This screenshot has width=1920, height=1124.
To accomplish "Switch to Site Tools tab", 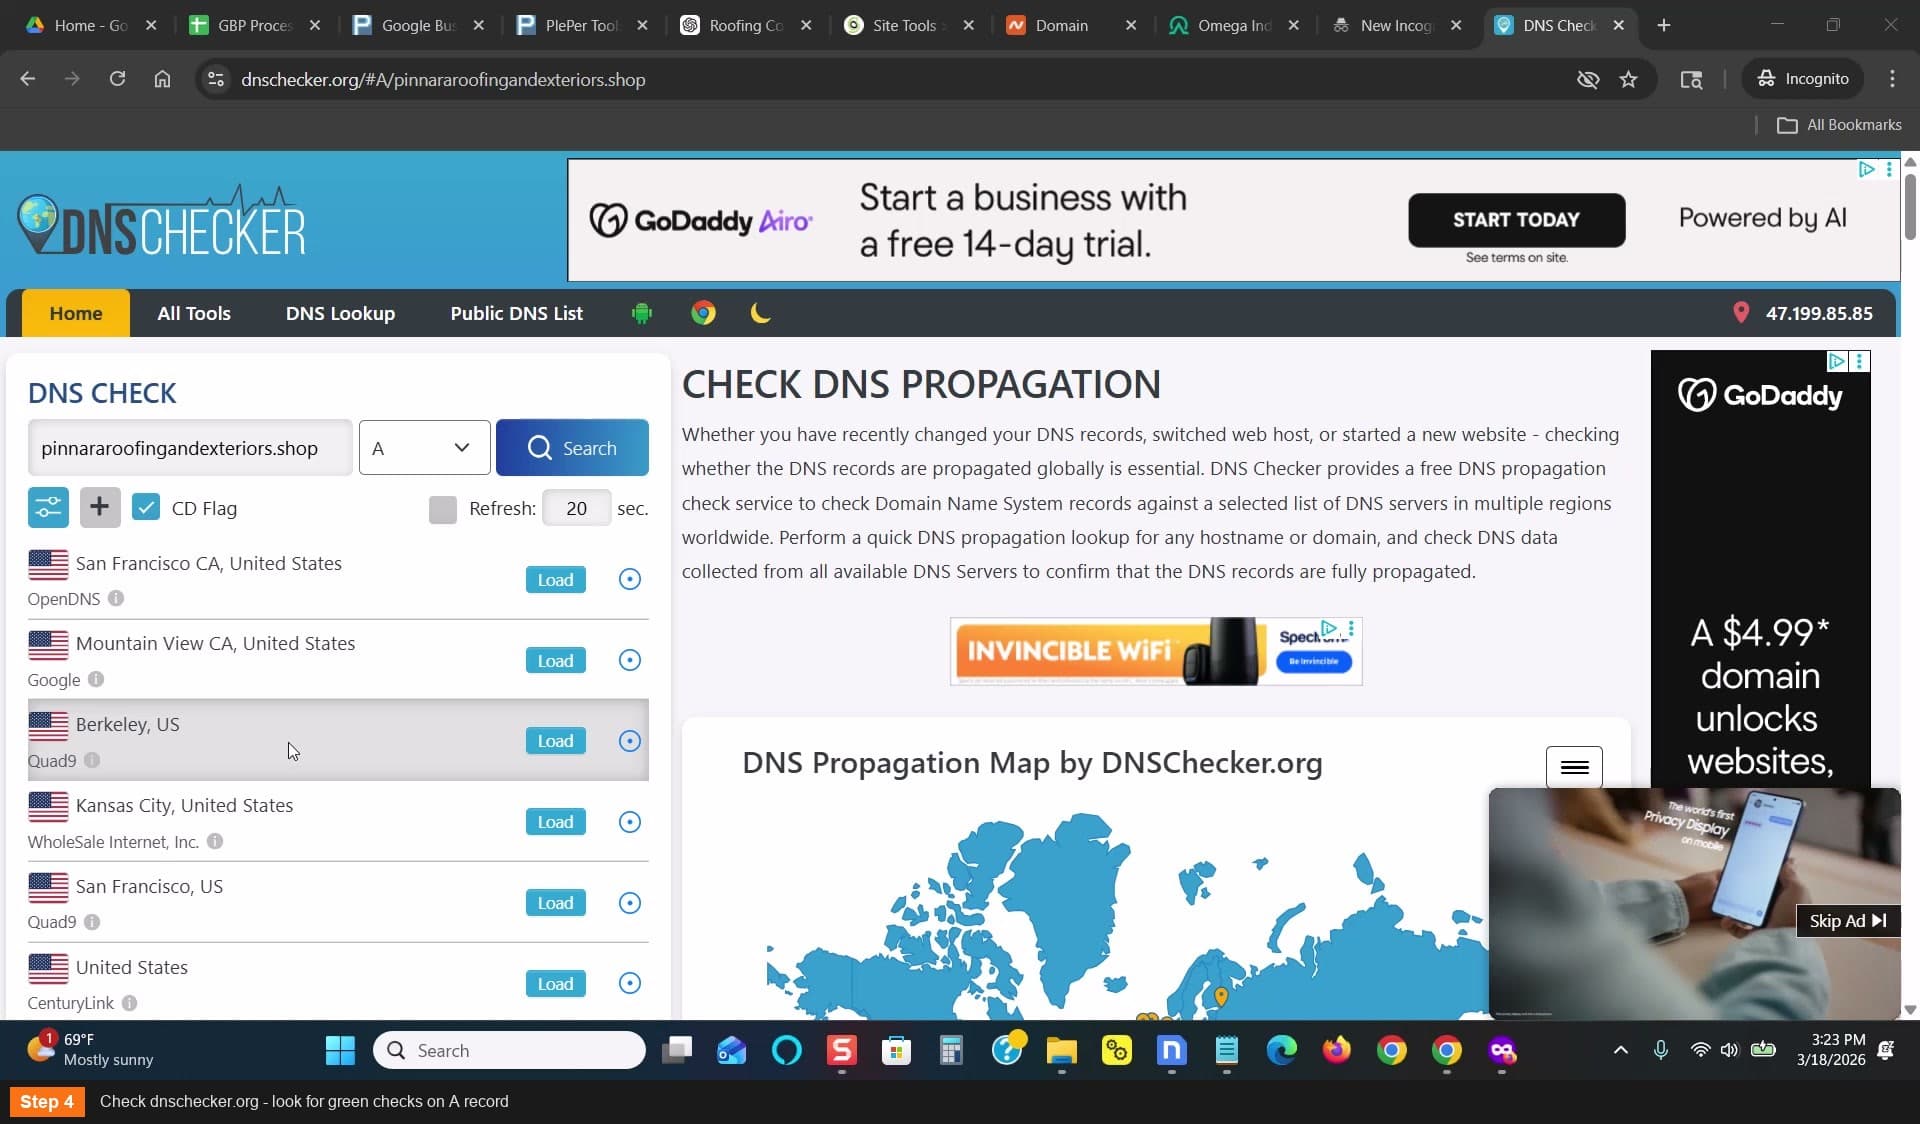I will click(908, 25).
